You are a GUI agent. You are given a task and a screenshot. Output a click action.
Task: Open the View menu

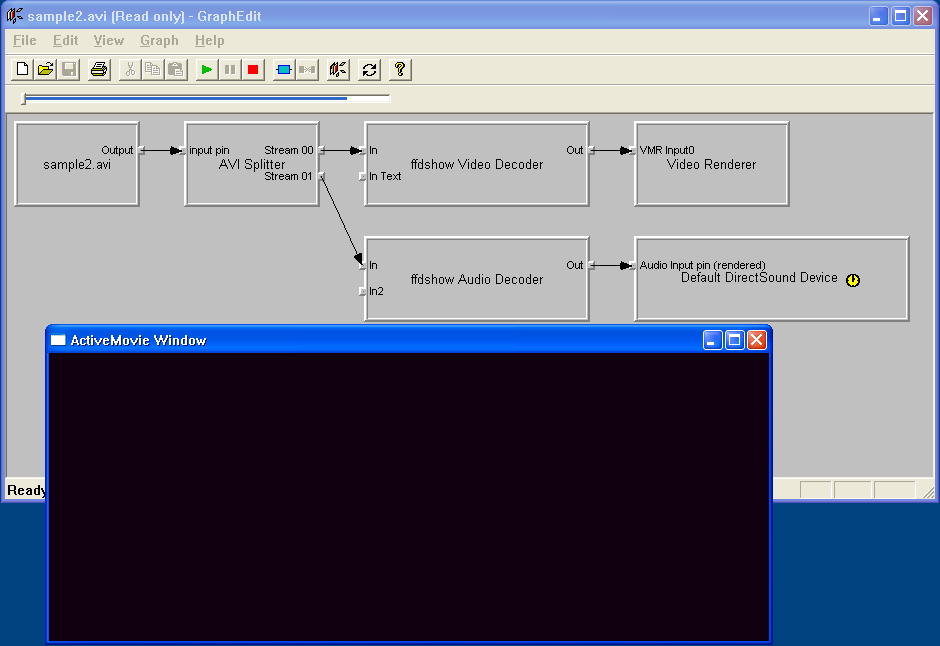click(x=109, y=41)
